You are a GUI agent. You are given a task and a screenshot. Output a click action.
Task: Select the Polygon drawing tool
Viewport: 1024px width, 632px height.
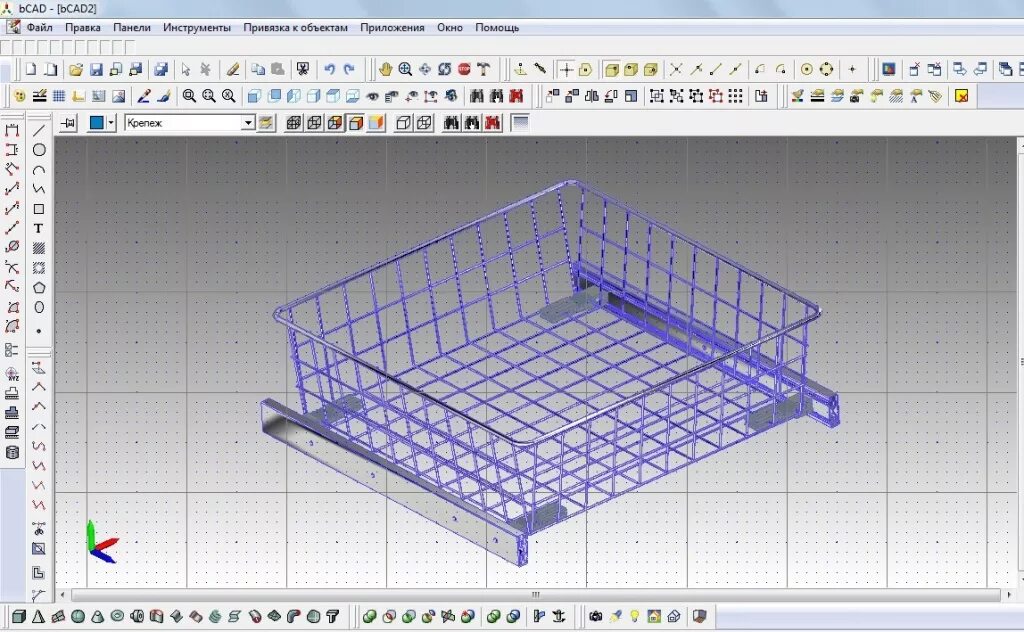pos(39,287)
